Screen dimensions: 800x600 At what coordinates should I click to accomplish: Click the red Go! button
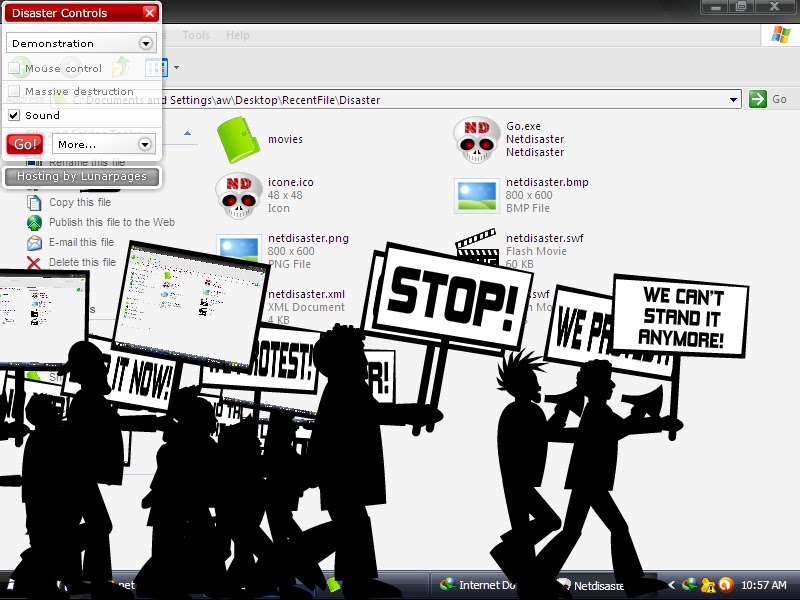(25, 144)
